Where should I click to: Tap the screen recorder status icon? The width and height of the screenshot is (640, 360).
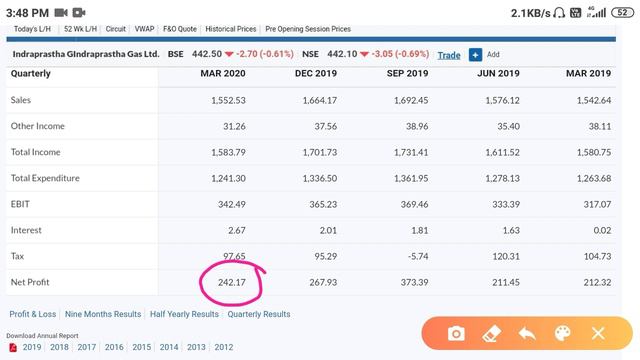click(79, 13)
